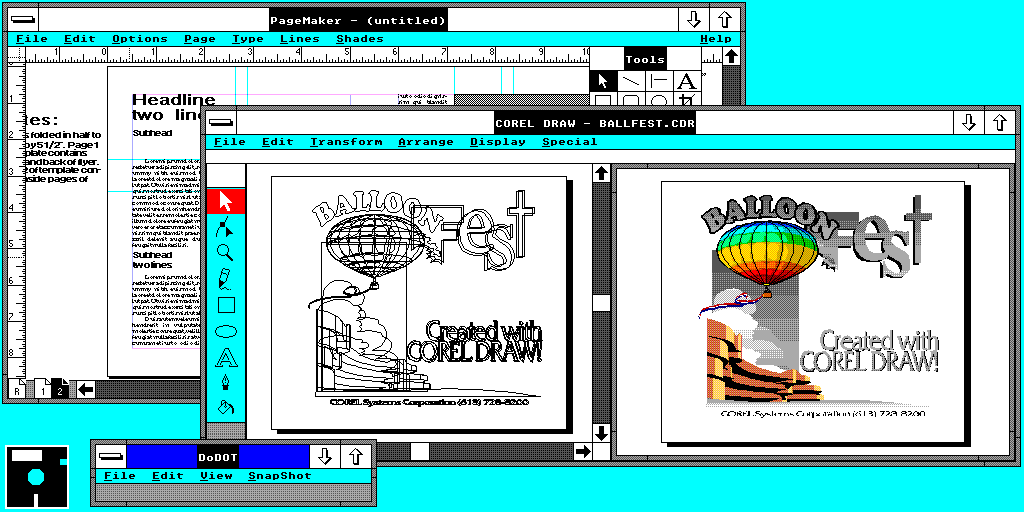This screenshot has height=512, width=1024.
Task: Open the Type menu in PageMaker
Action: 248,39
